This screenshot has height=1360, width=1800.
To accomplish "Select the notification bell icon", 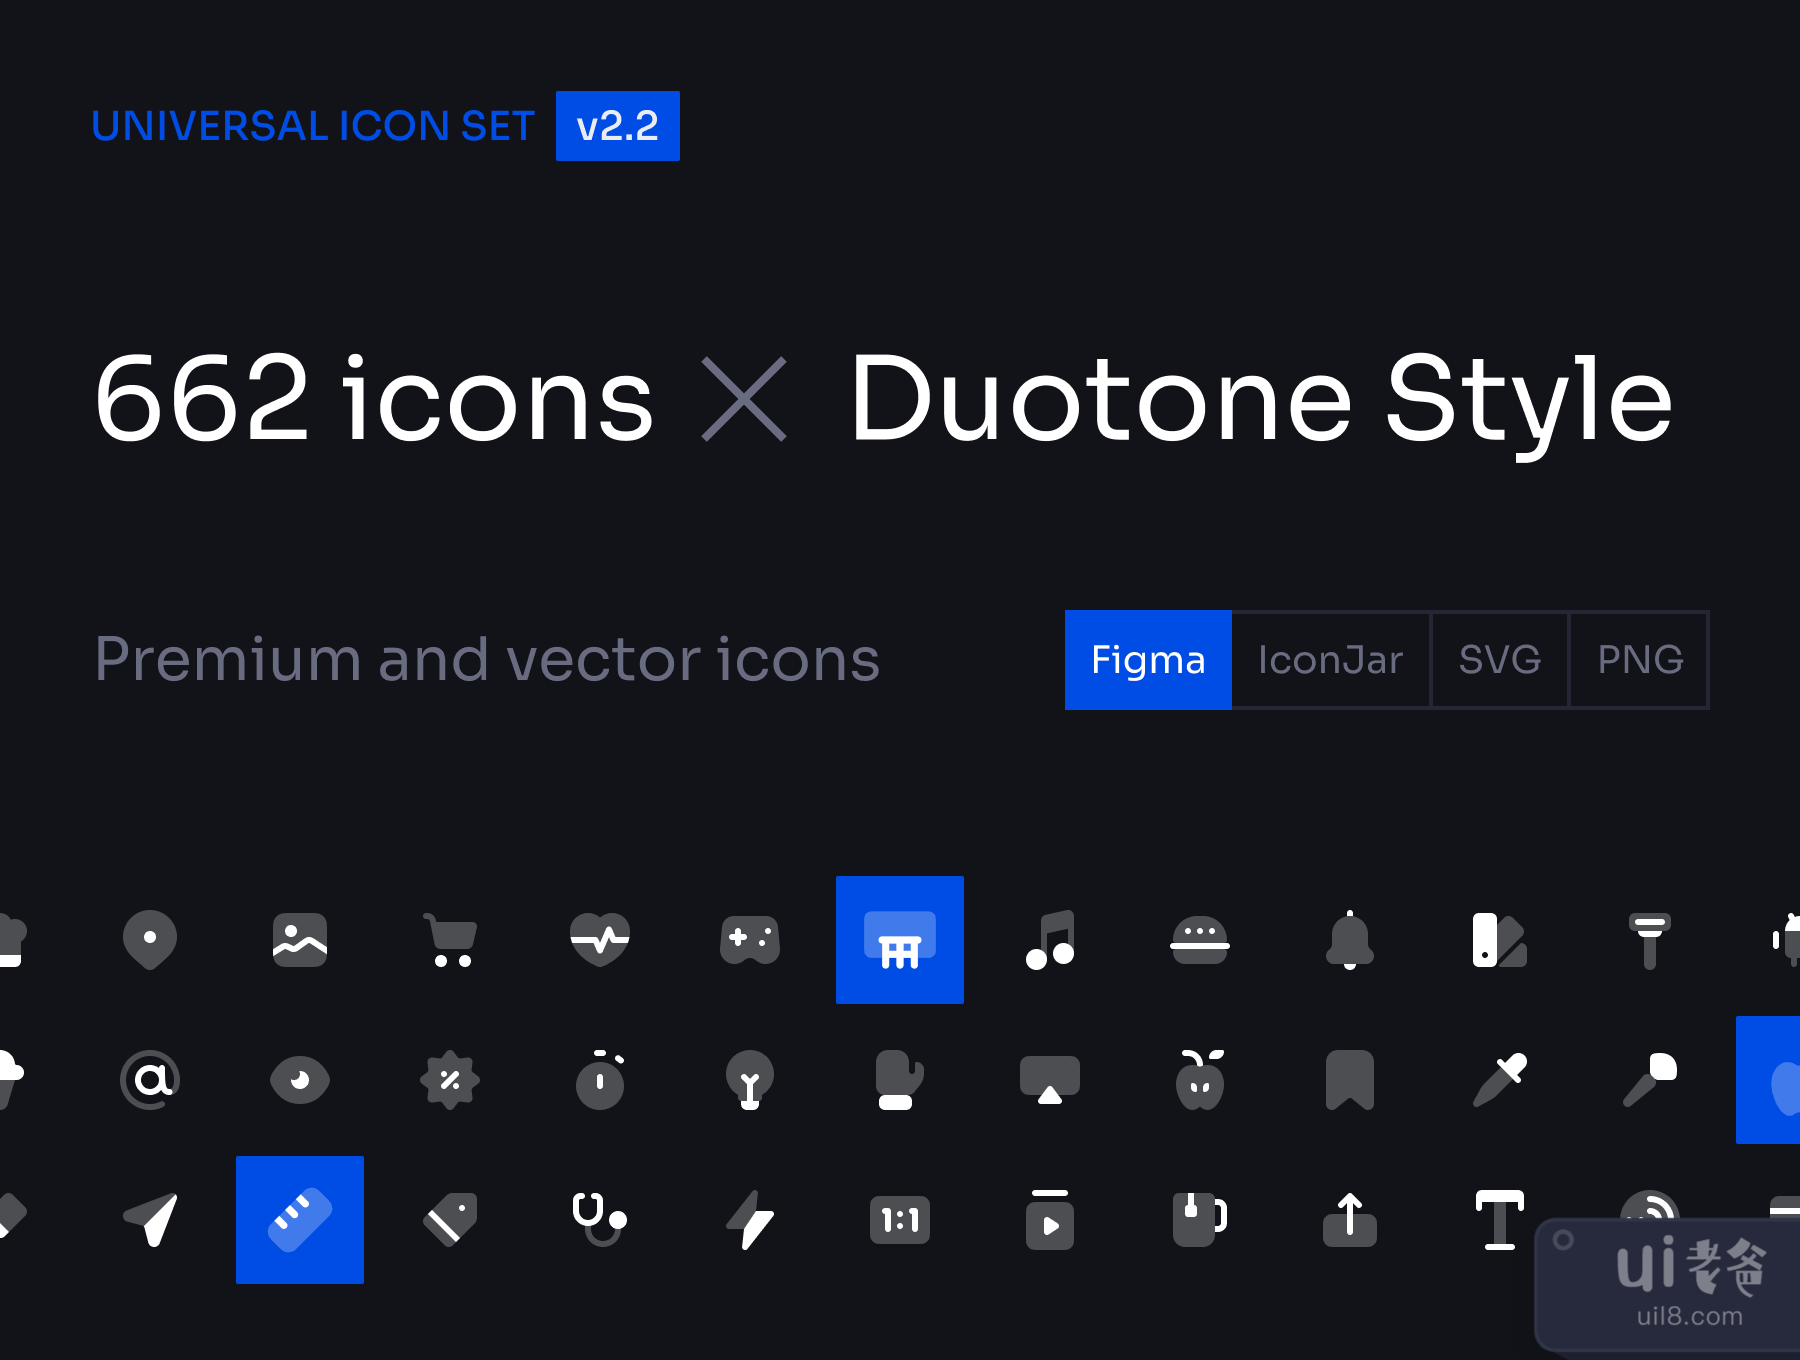I will click(1350, 940).
